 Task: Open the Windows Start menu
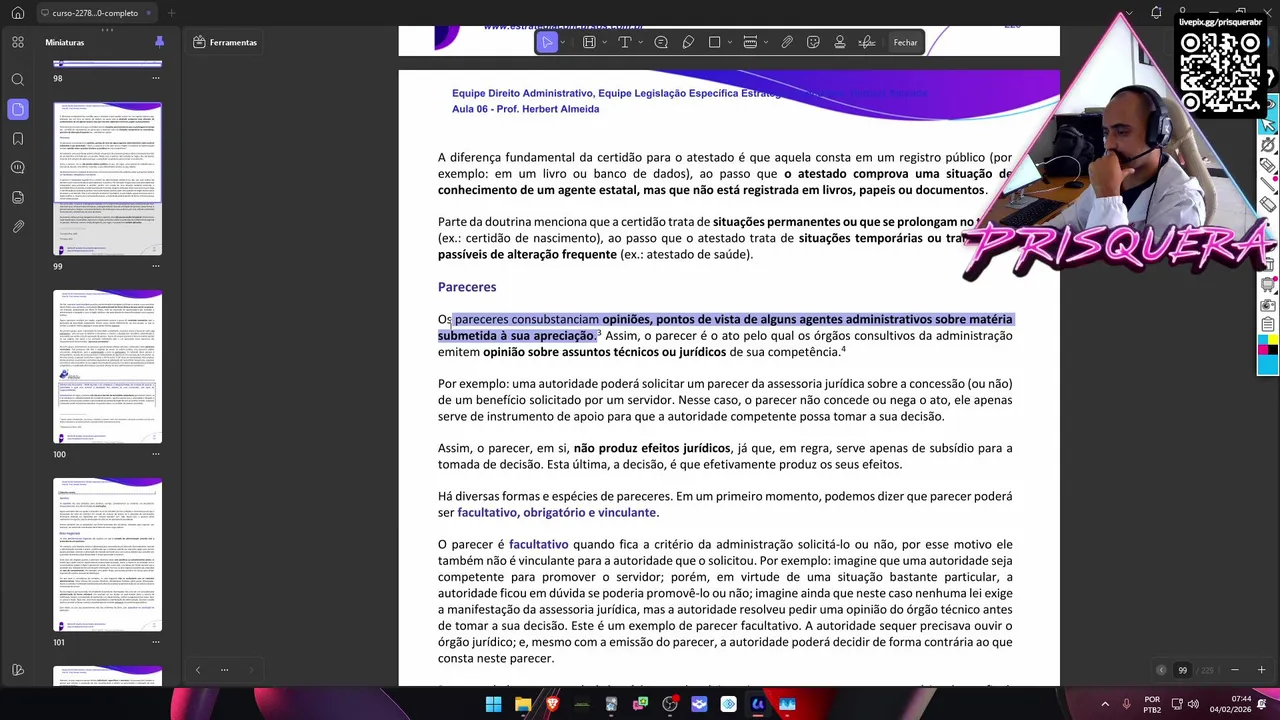[493, 704]
